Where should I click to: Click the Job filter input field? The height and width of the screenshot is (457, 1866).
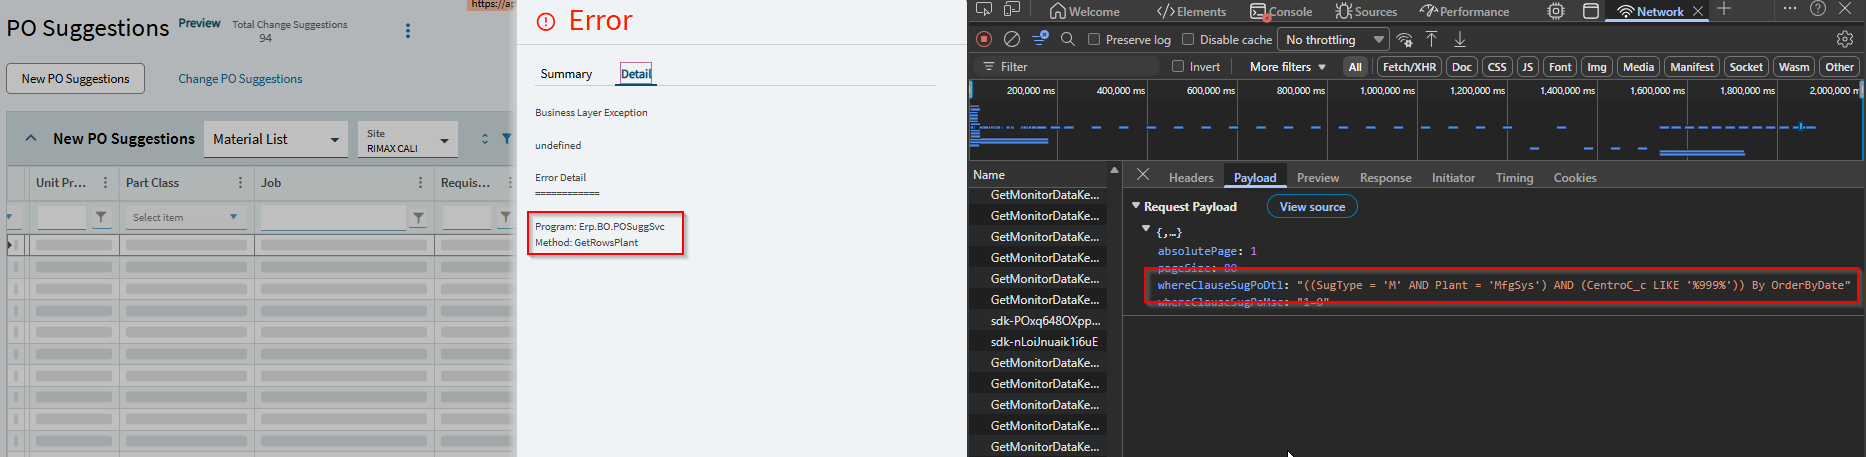333,217
